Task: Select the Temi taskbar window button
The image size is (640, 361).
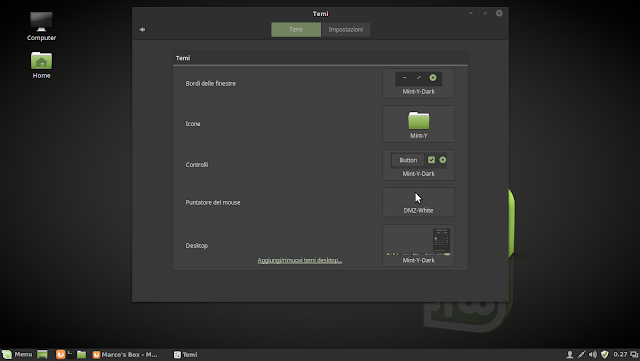Action: coord(186,354)
